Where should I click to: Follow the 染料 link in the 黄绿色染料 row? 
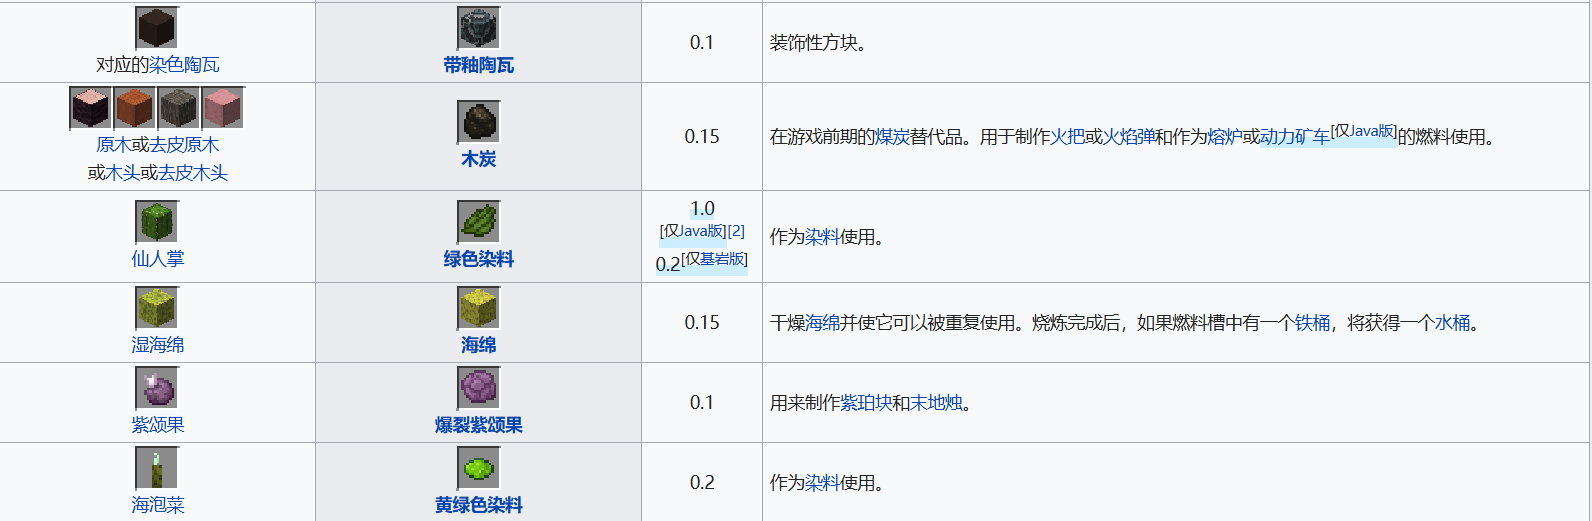pos(822,483)
